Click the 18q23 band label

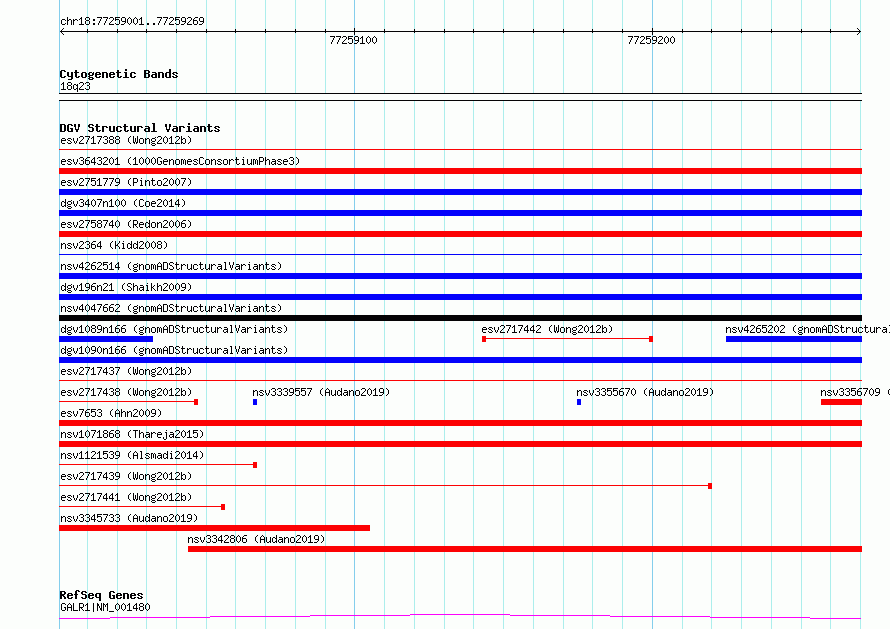(x=75, y=86)
